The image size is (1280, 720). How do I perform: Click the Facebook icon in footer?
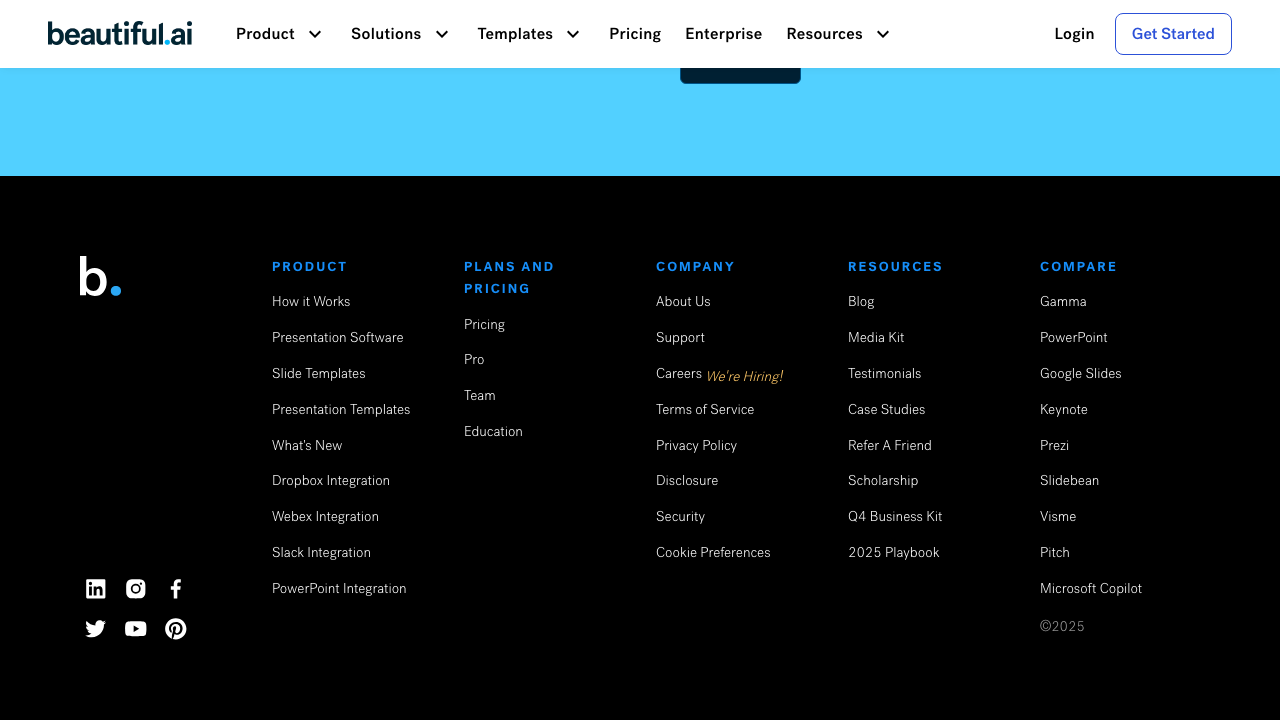(x=176, y=589)
